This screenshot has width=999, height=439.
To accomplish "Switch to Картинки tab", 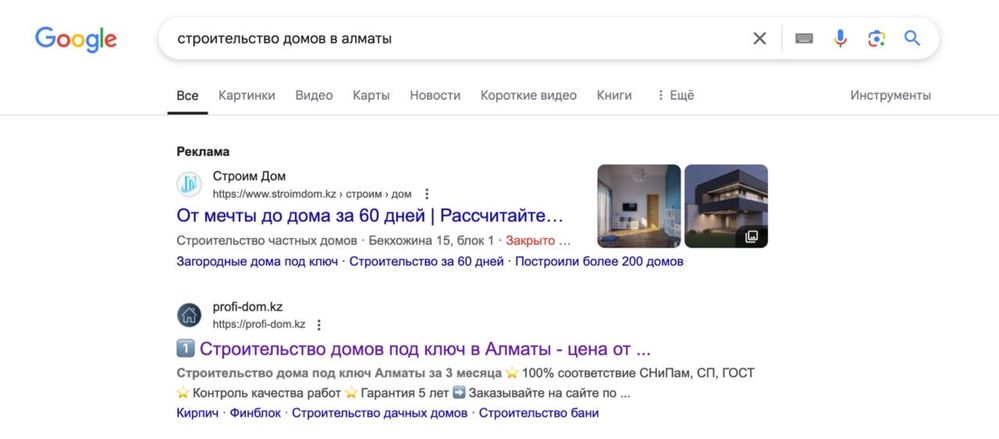I will tap(247, 96).
